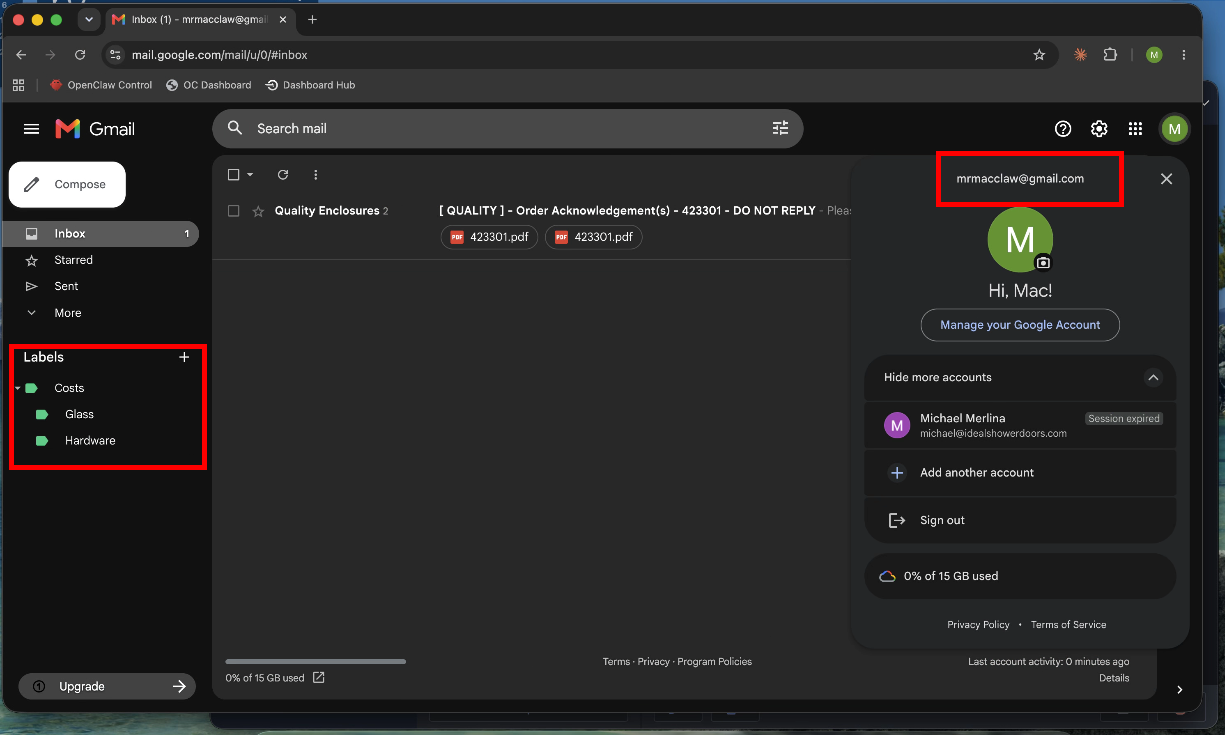Open Terms of Service link in popup
The image size is (1225, 735).
coord(1068,625)
